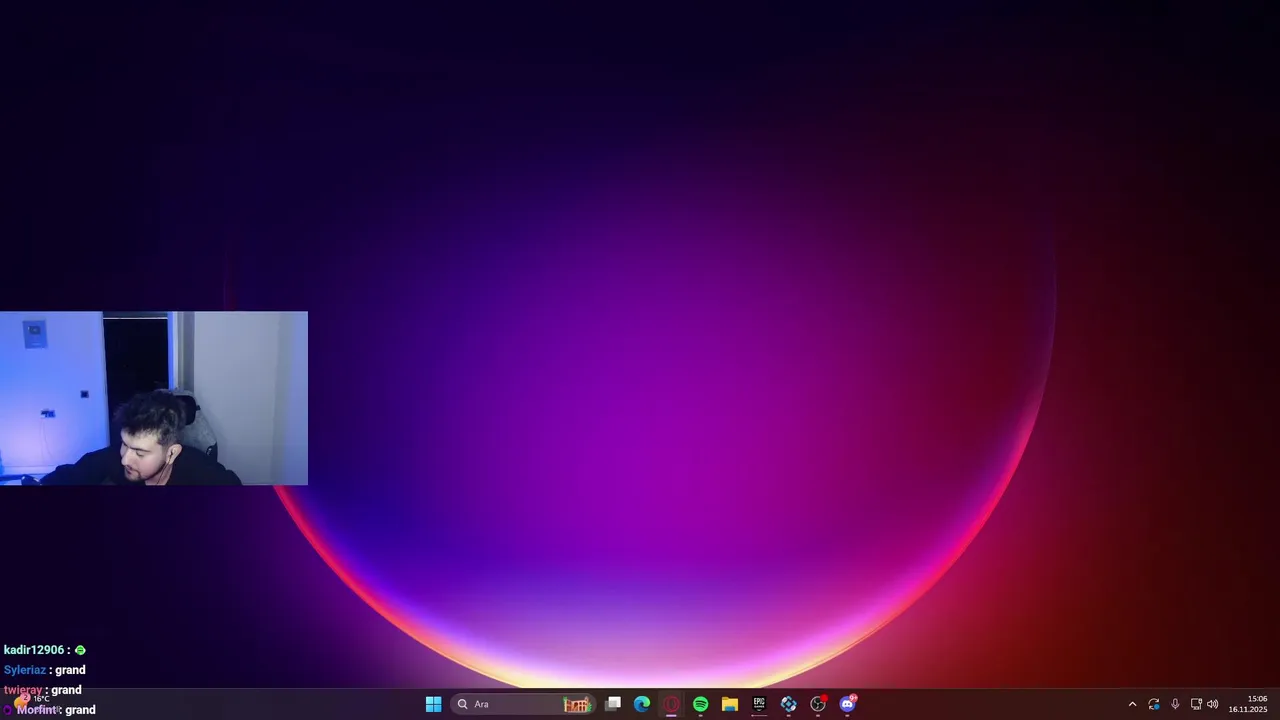
Task: Open the blue diamond app icon in taskbar
Action: click(x=788, y=704)
